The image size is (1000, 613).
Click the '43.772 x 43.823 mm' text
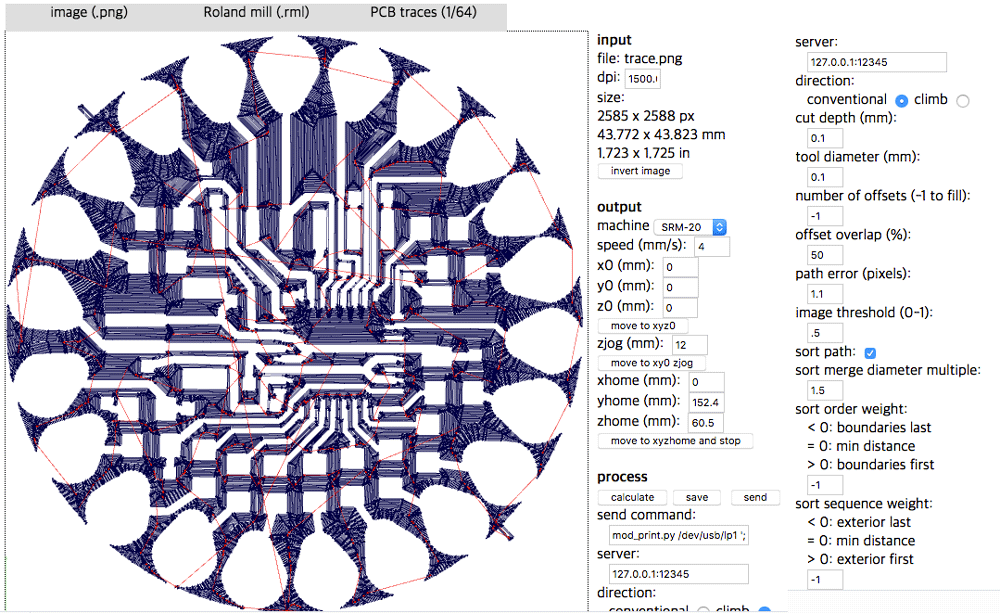coord(661,135)
